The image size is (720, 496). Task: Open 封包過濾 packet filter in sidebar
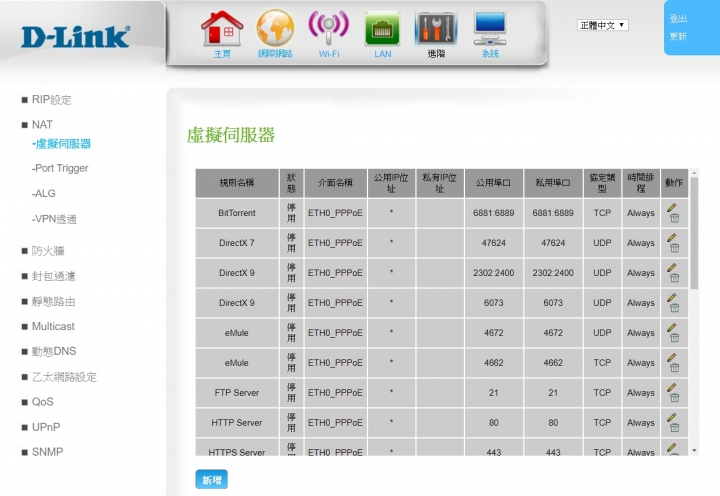coord(53,276)
